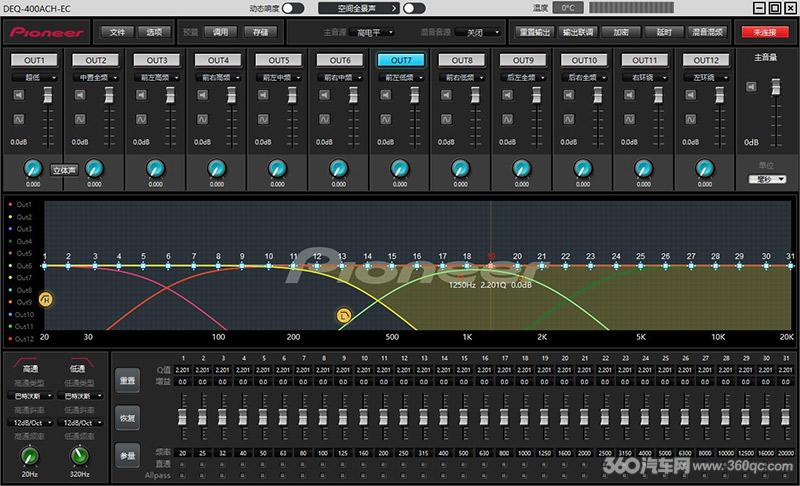The image size is (800, 486).
Task: Invert phase on the OUT10 channel
Action: tap(569, 119)
